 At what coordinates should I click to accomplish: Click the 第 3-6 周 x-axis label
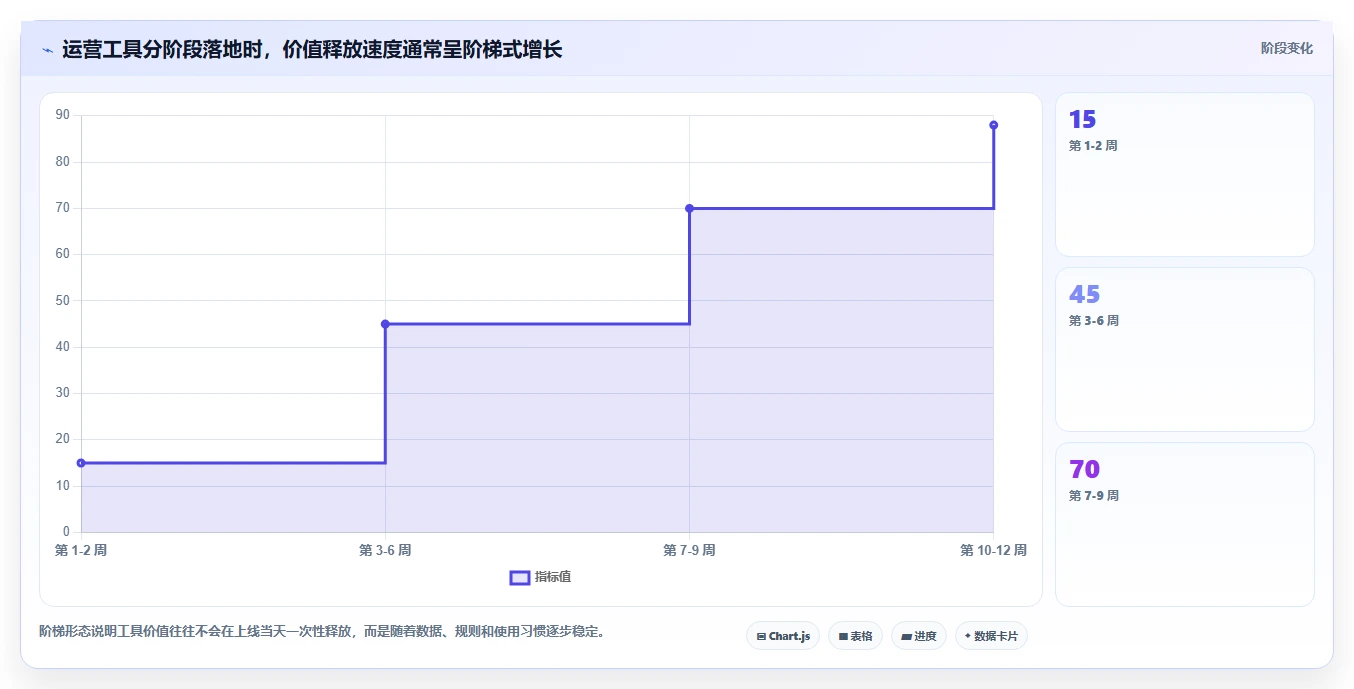pos(385,550)
